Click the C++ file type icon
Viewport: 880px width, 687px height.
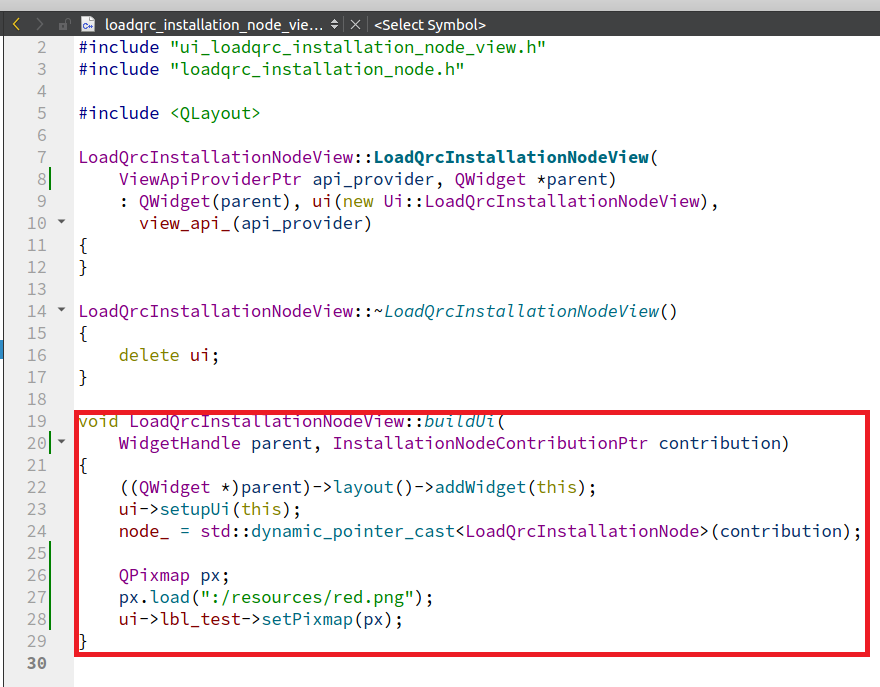tap(88, 24)
